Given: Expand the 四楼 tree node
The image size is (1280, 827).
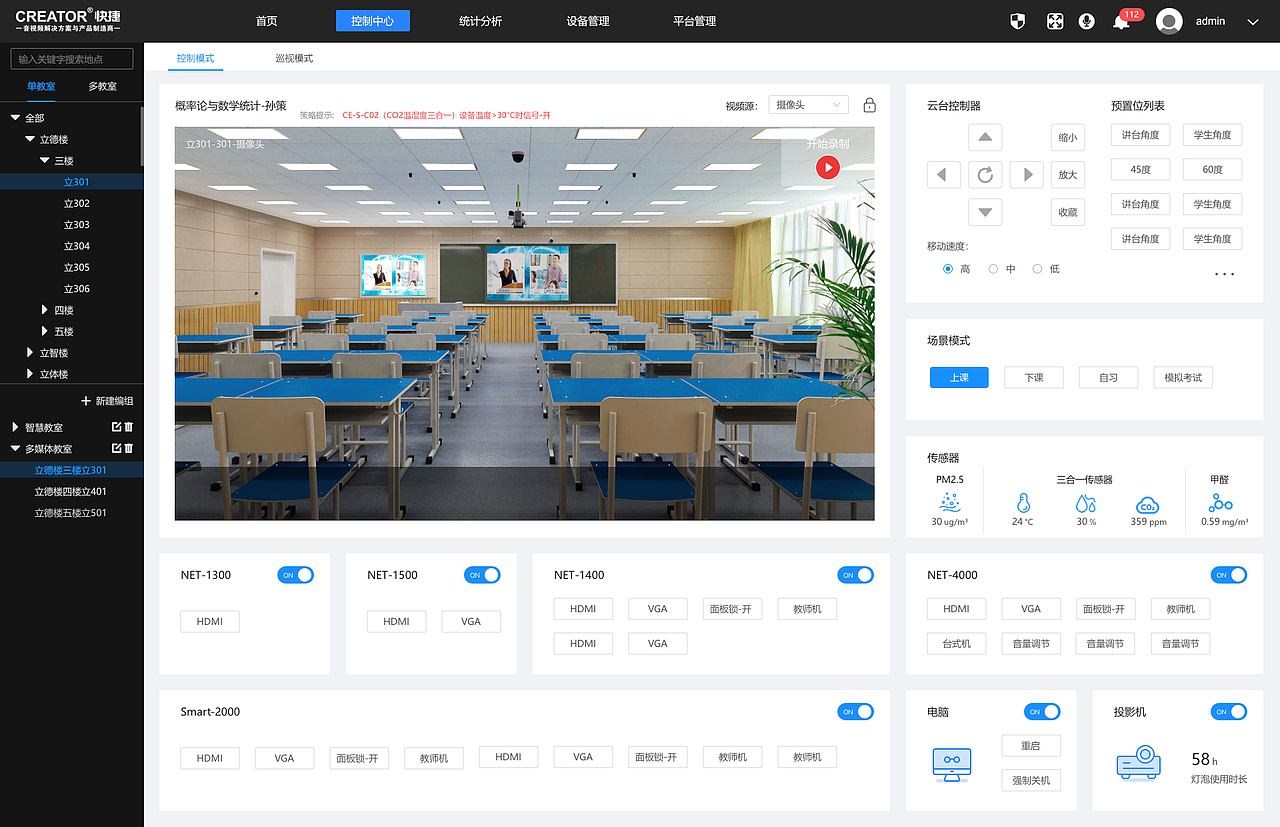Looking at the screenshot, I should point(45,310).
